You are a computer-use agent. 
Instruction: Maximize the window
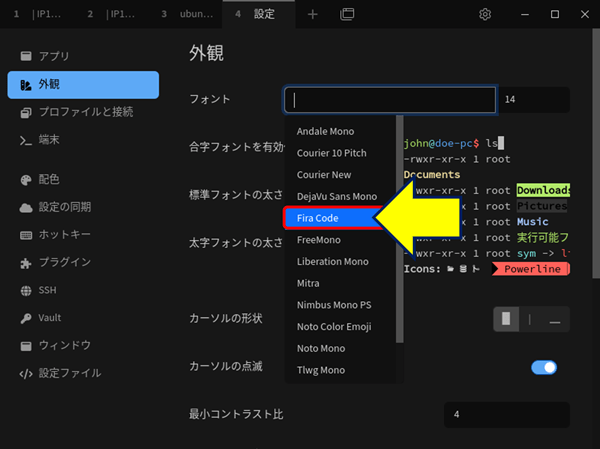[555, 14]
